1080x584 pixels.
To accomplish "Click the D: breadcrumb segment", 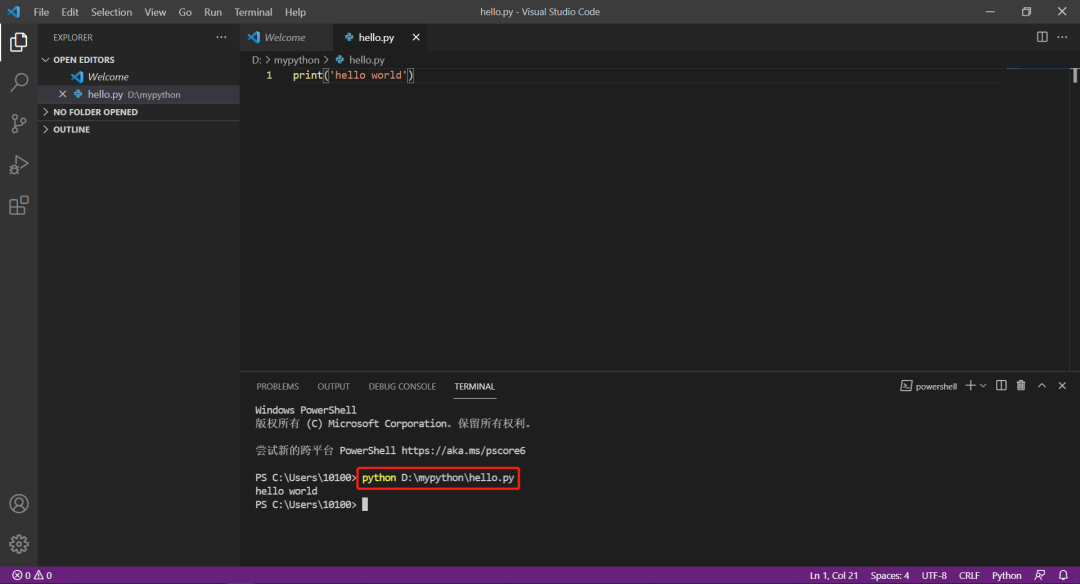I will tap(256, 60).
